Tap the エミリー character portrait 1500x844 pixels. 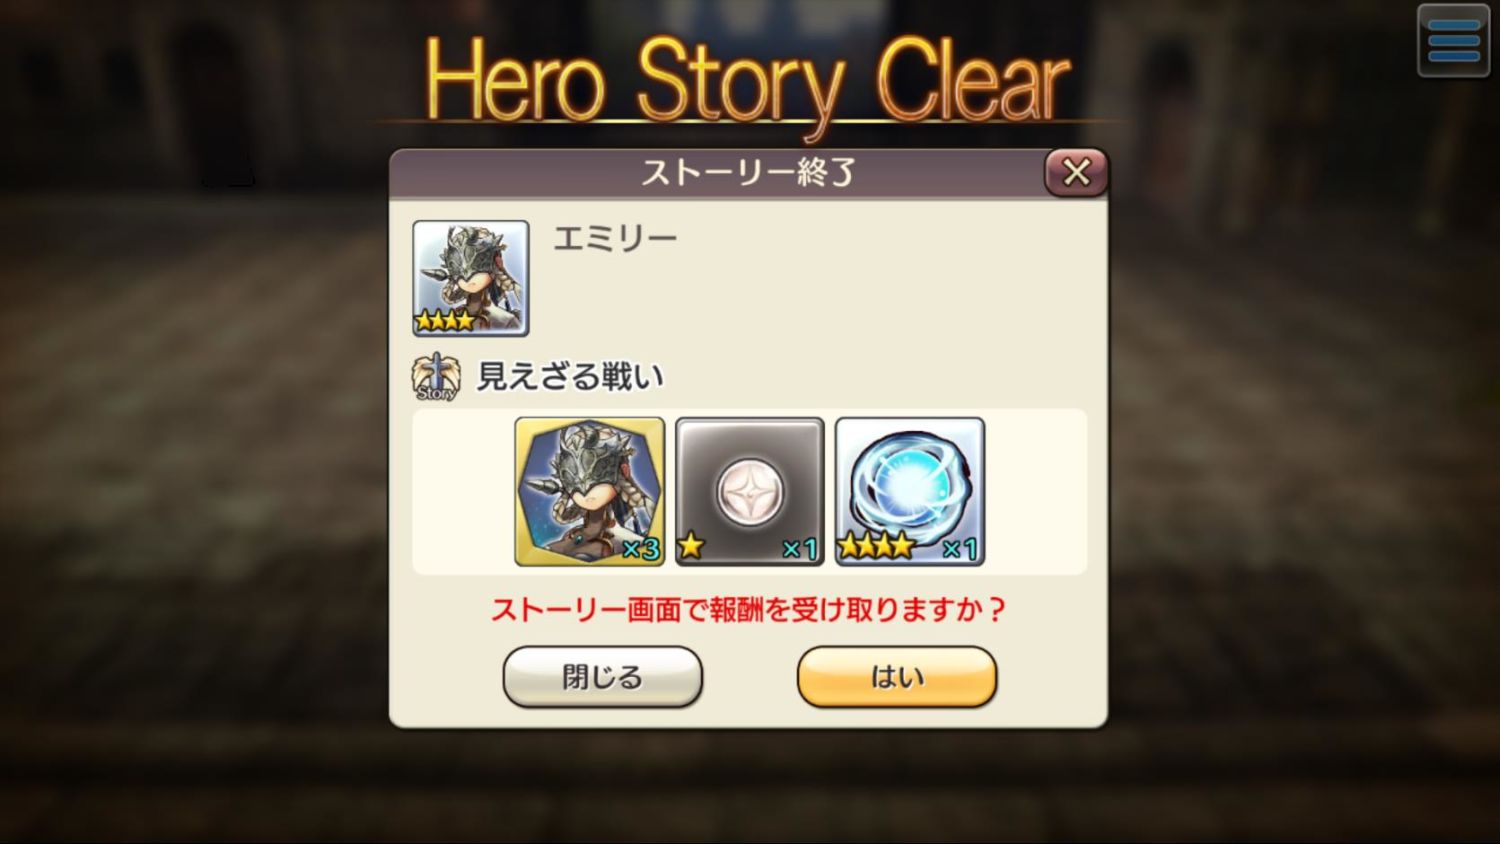(x=471, y=278)
